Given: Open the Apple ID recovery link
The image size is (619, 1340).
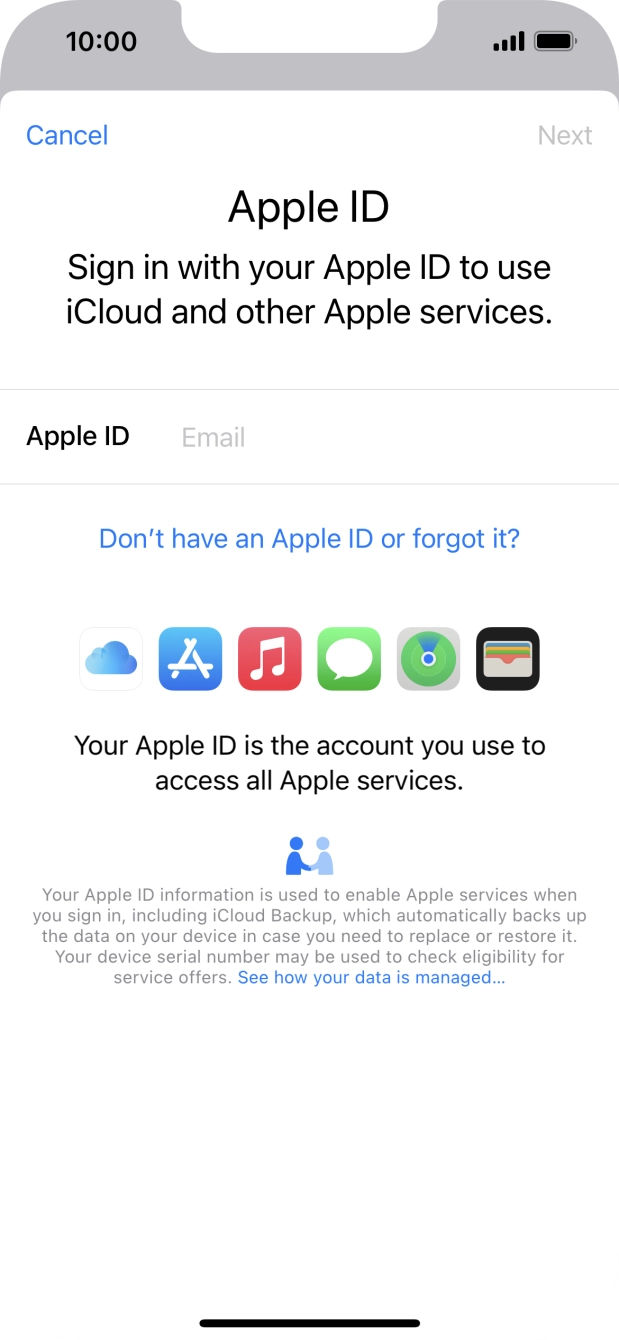Looking at the screenshot, I should pos(309,538).
